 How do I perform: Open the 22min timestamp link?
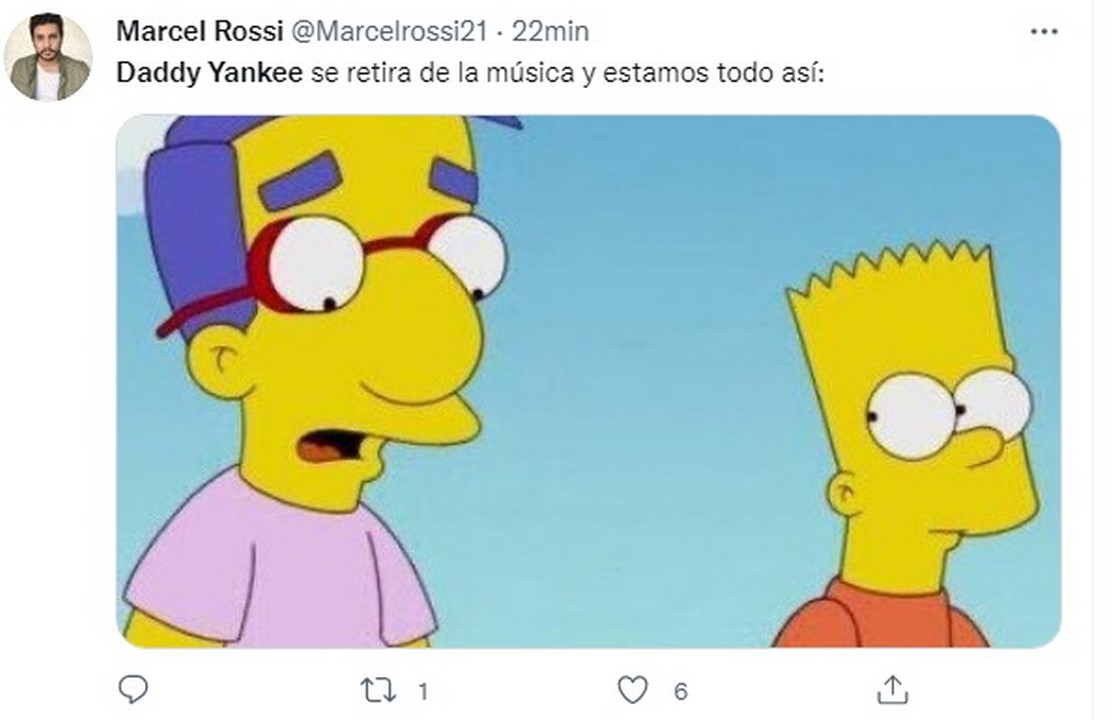551,31
